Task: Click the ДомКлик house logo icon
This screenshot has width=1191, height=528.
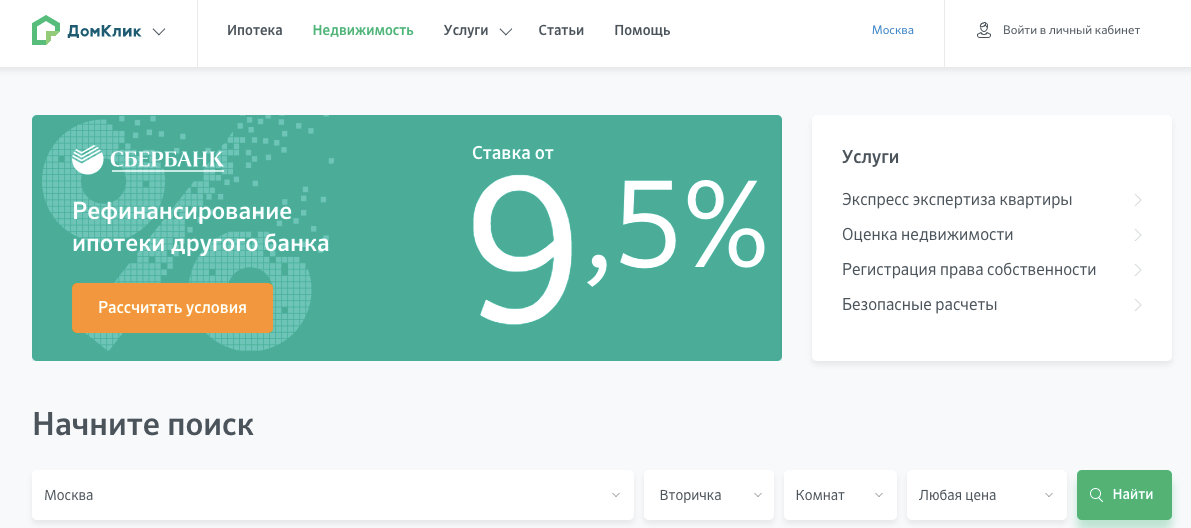Action: 46,30
